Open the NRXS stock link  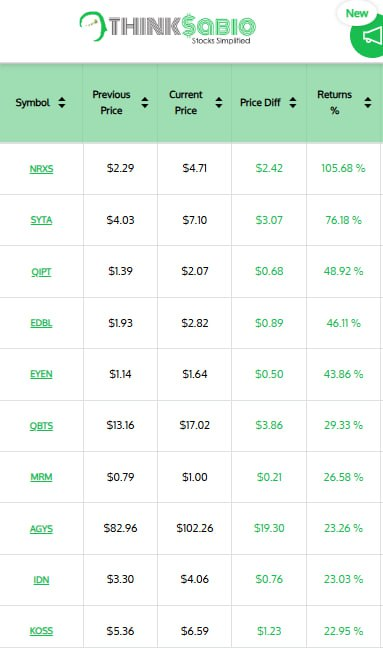point(41,169)
